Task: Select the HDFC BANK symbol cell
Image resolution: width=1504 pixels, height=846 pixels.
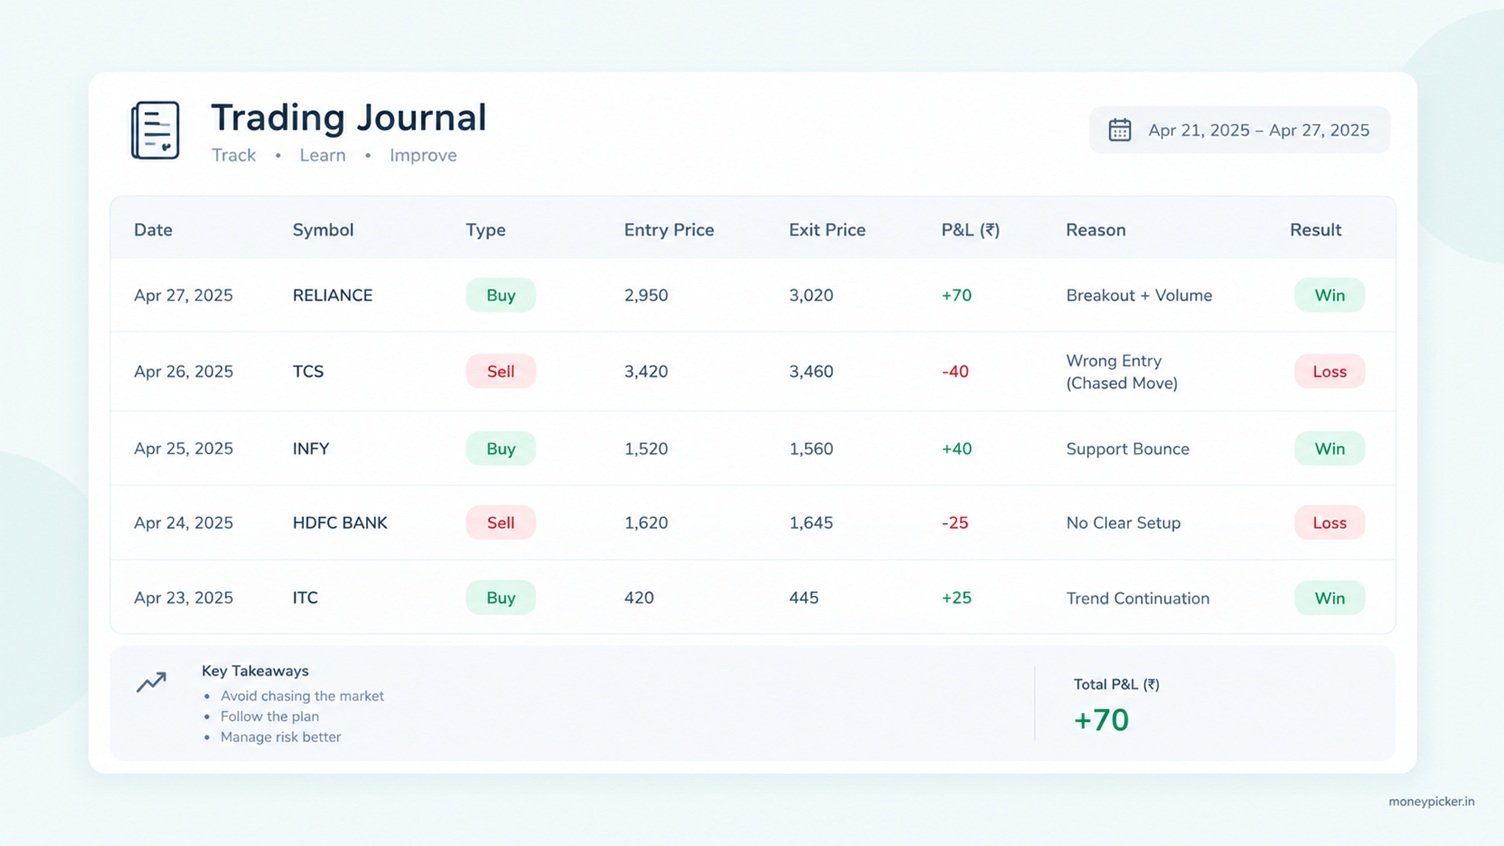Action: (340, 522)
